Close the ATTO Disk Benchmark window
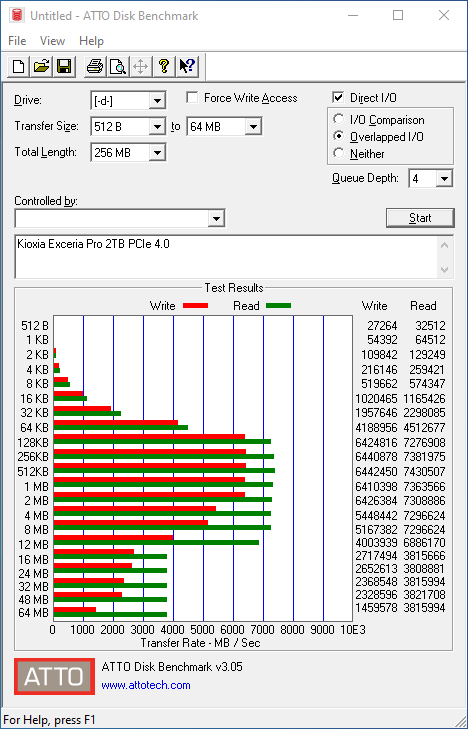The image size is (468, 729). point(443,15)
